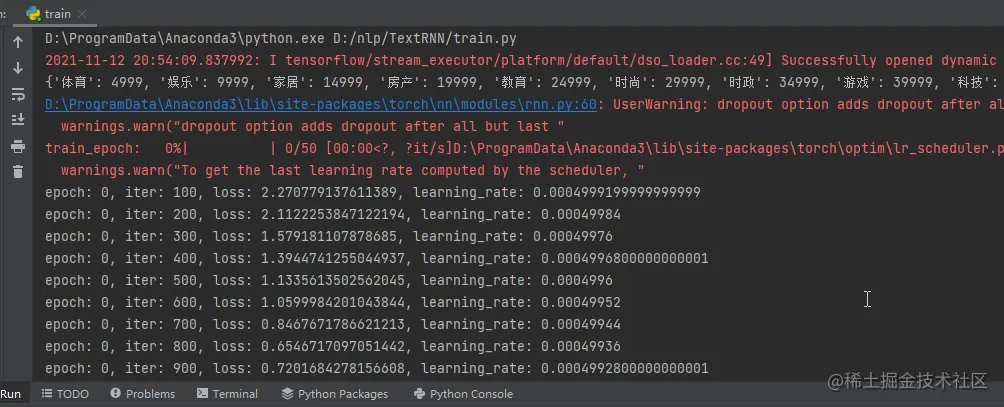Toggle Soft-Wrap icon in run panel
Screen dimensions: 1004x407
tap(18, 95)
